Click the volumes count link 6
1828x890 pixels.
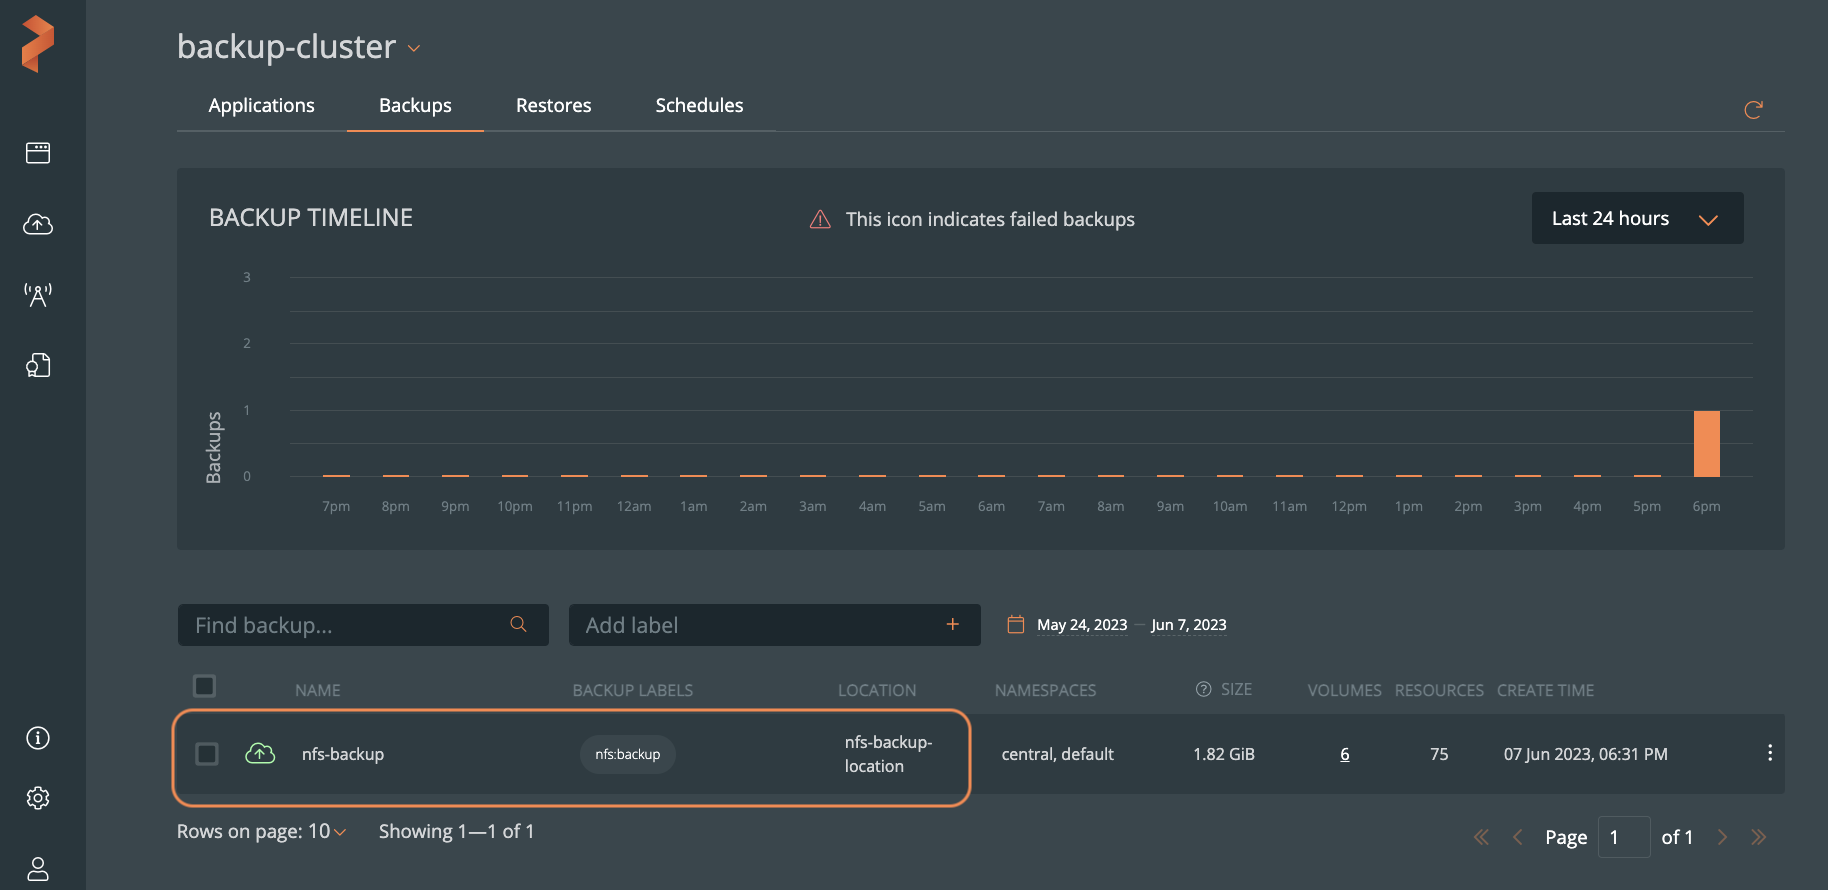pos(1344,754)
